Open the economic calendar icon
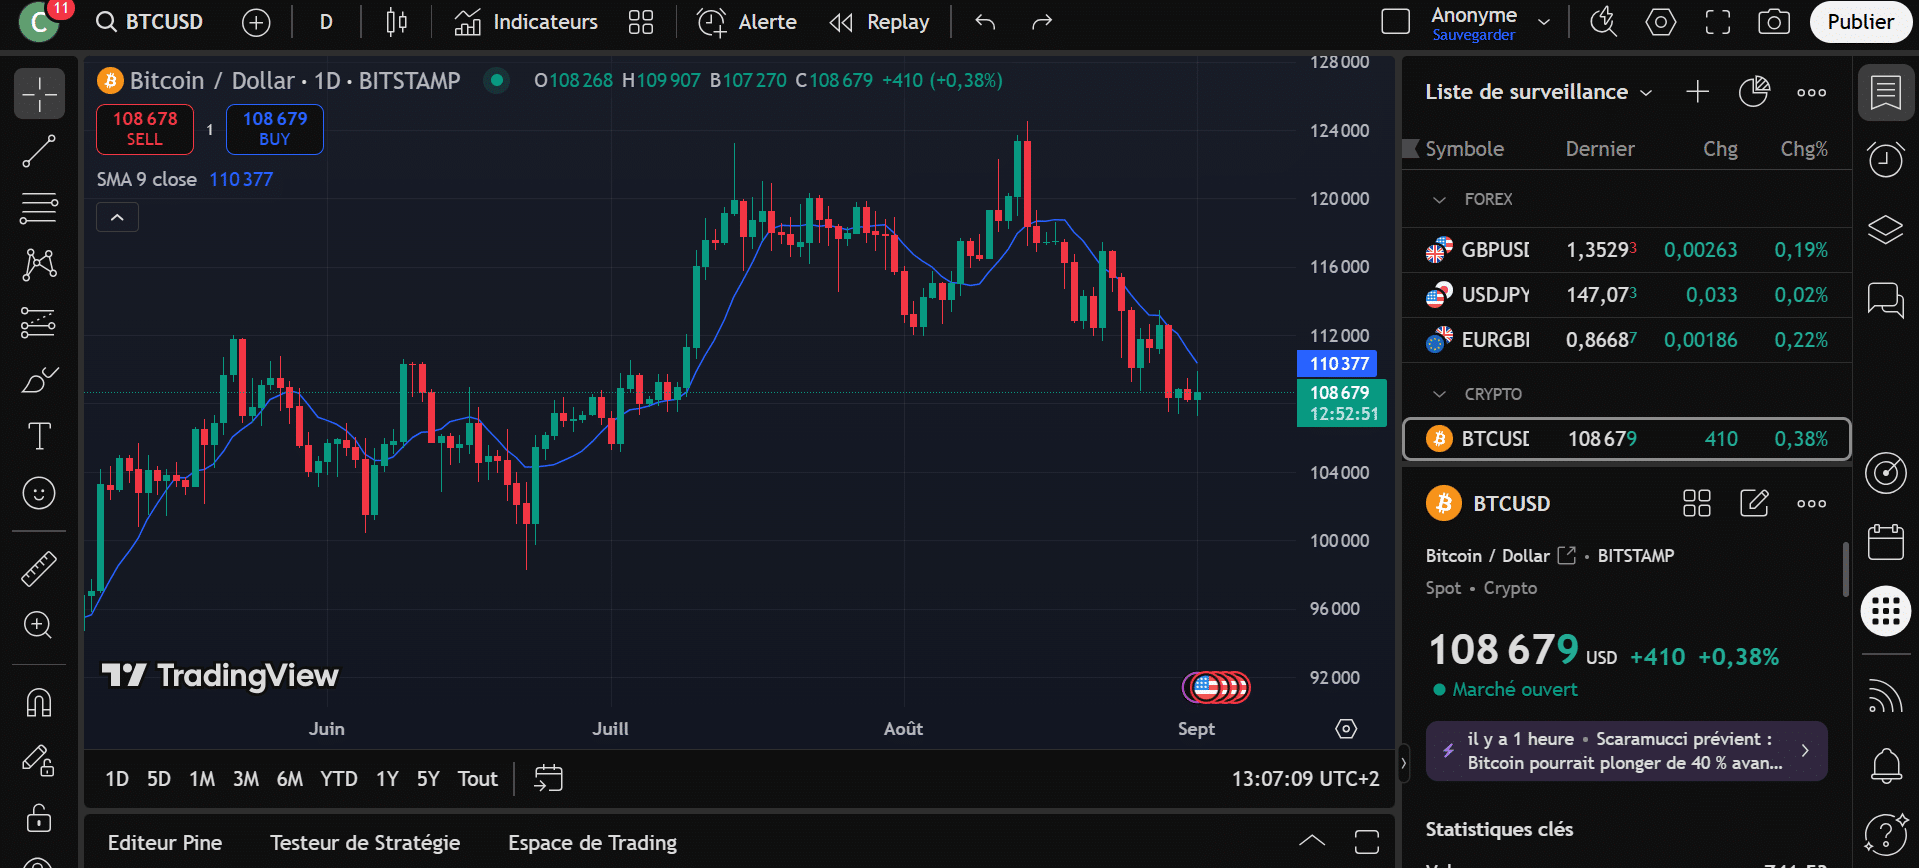This screenshot has width=1919, height=868. click(1885, 543)
